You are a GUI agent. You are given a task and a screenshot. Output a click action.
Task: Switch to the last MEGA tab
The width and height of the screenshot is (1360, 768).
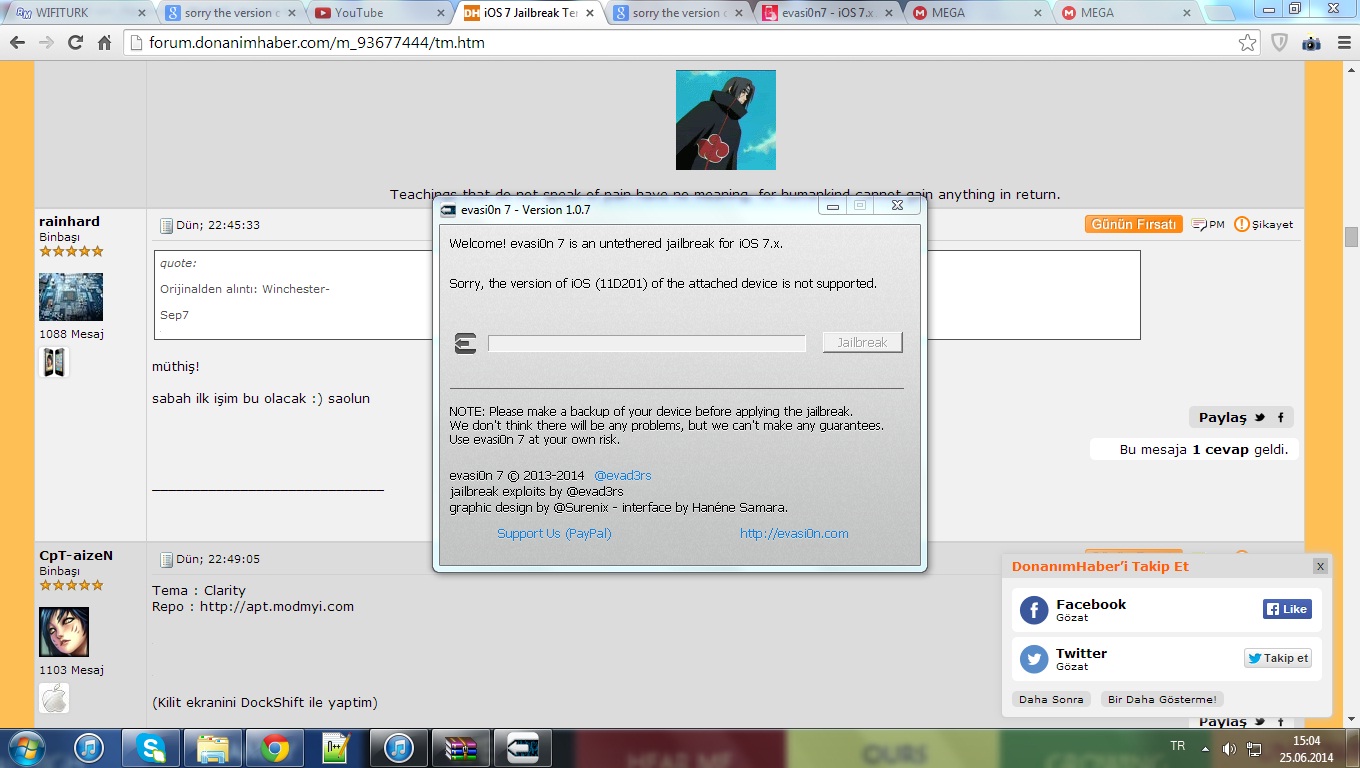1125,13
